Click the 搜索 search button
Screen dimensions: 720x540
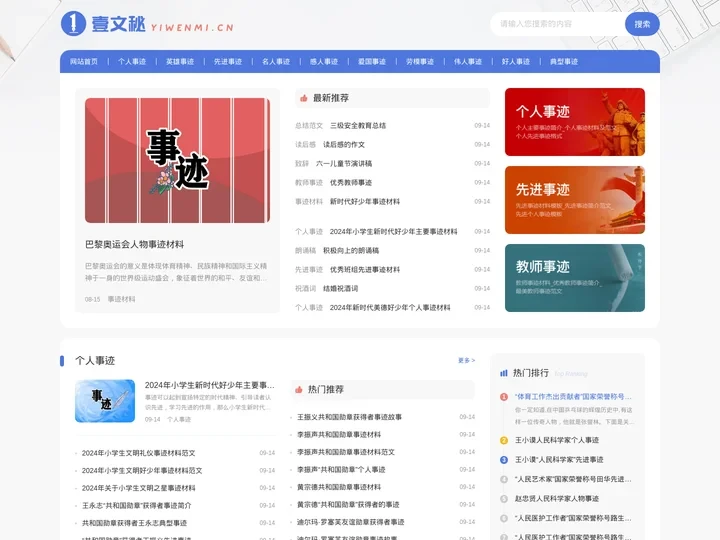coord(642,24)
